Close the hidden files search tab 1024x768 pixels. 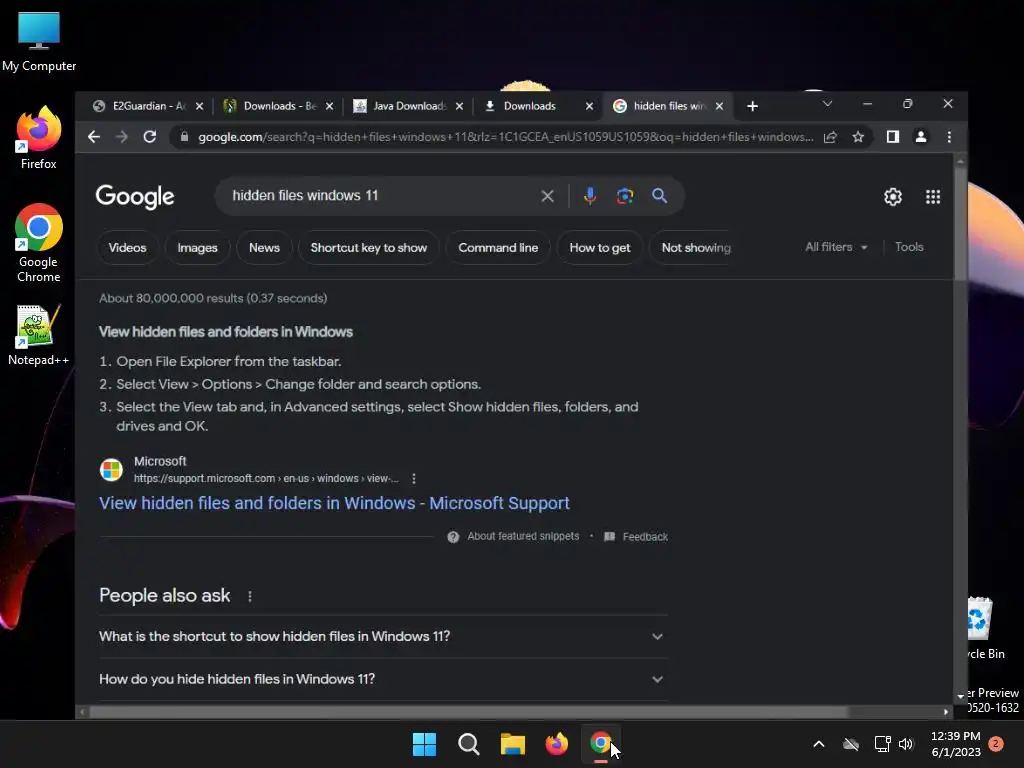(719, 106)
